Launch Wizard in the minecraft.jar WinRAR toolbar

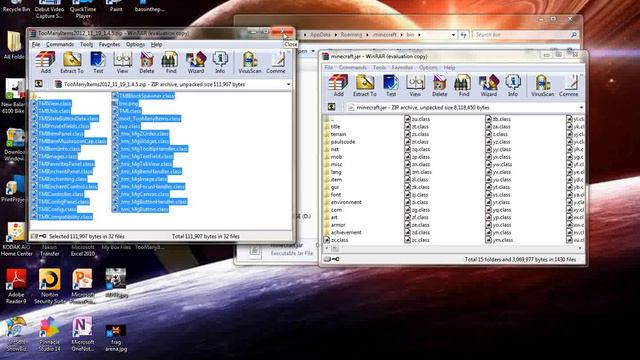point(489,86)
